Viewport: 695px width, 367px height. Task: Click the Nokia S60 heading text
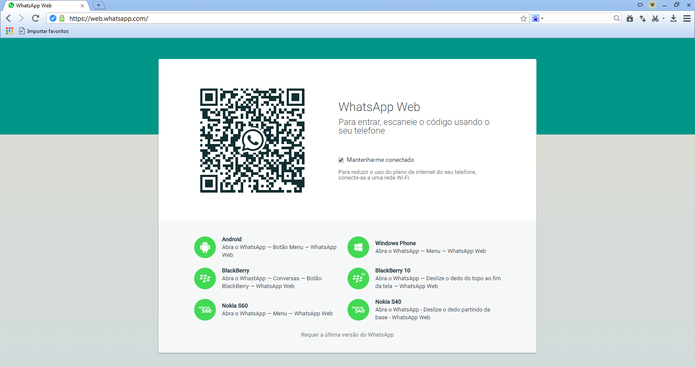click(234, 306)
